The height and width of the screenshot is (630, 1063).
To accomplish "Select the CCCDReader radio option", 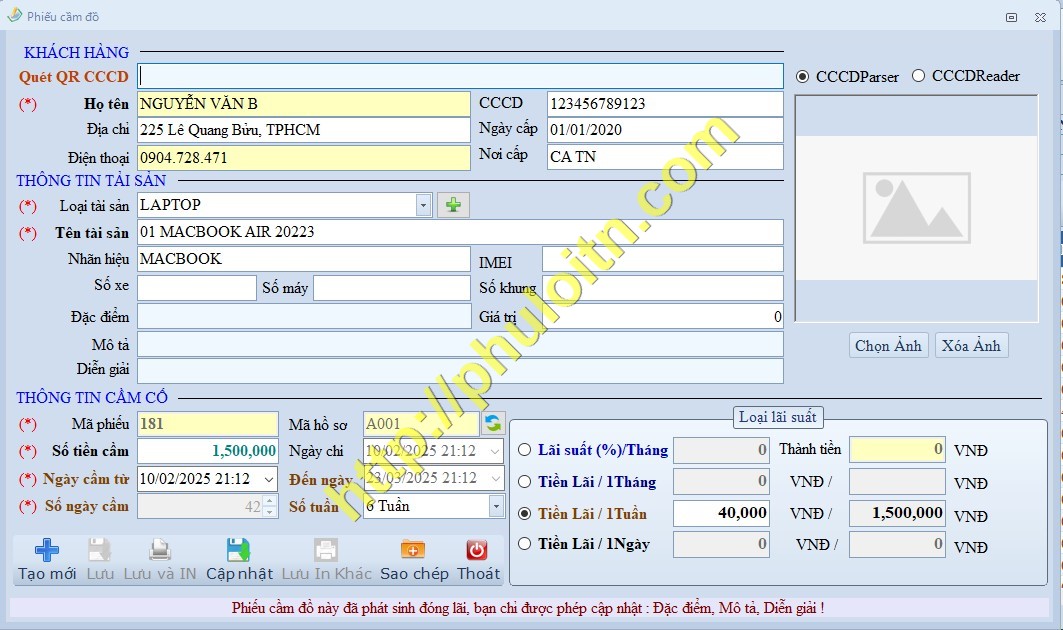I will [x=919, y=76].
